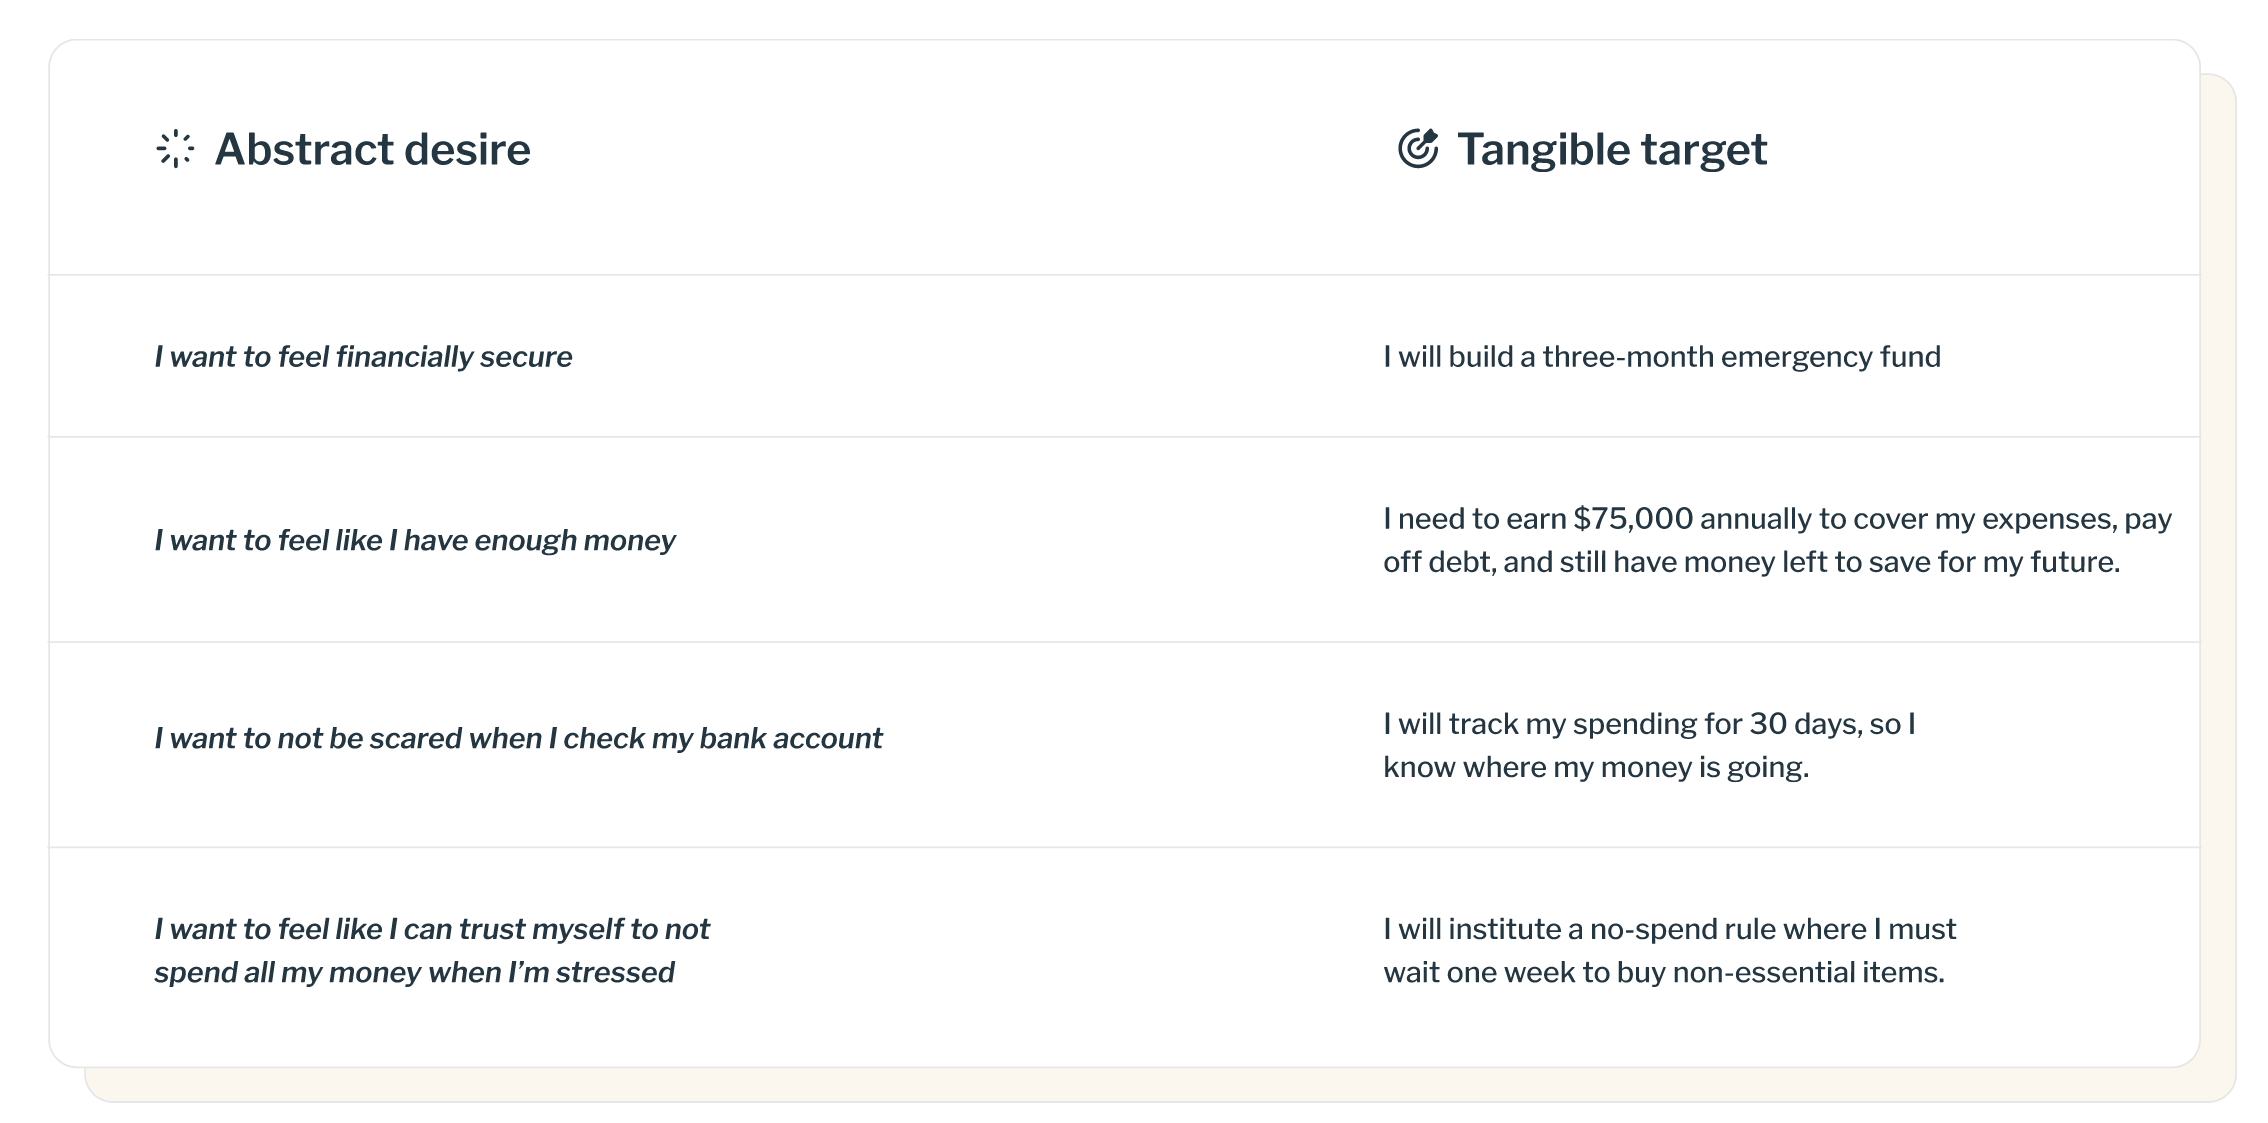This screenshot has height=1123, width=2268.
Task: Click the beige shadow card behind the table
Action: click(1160, 1085)
